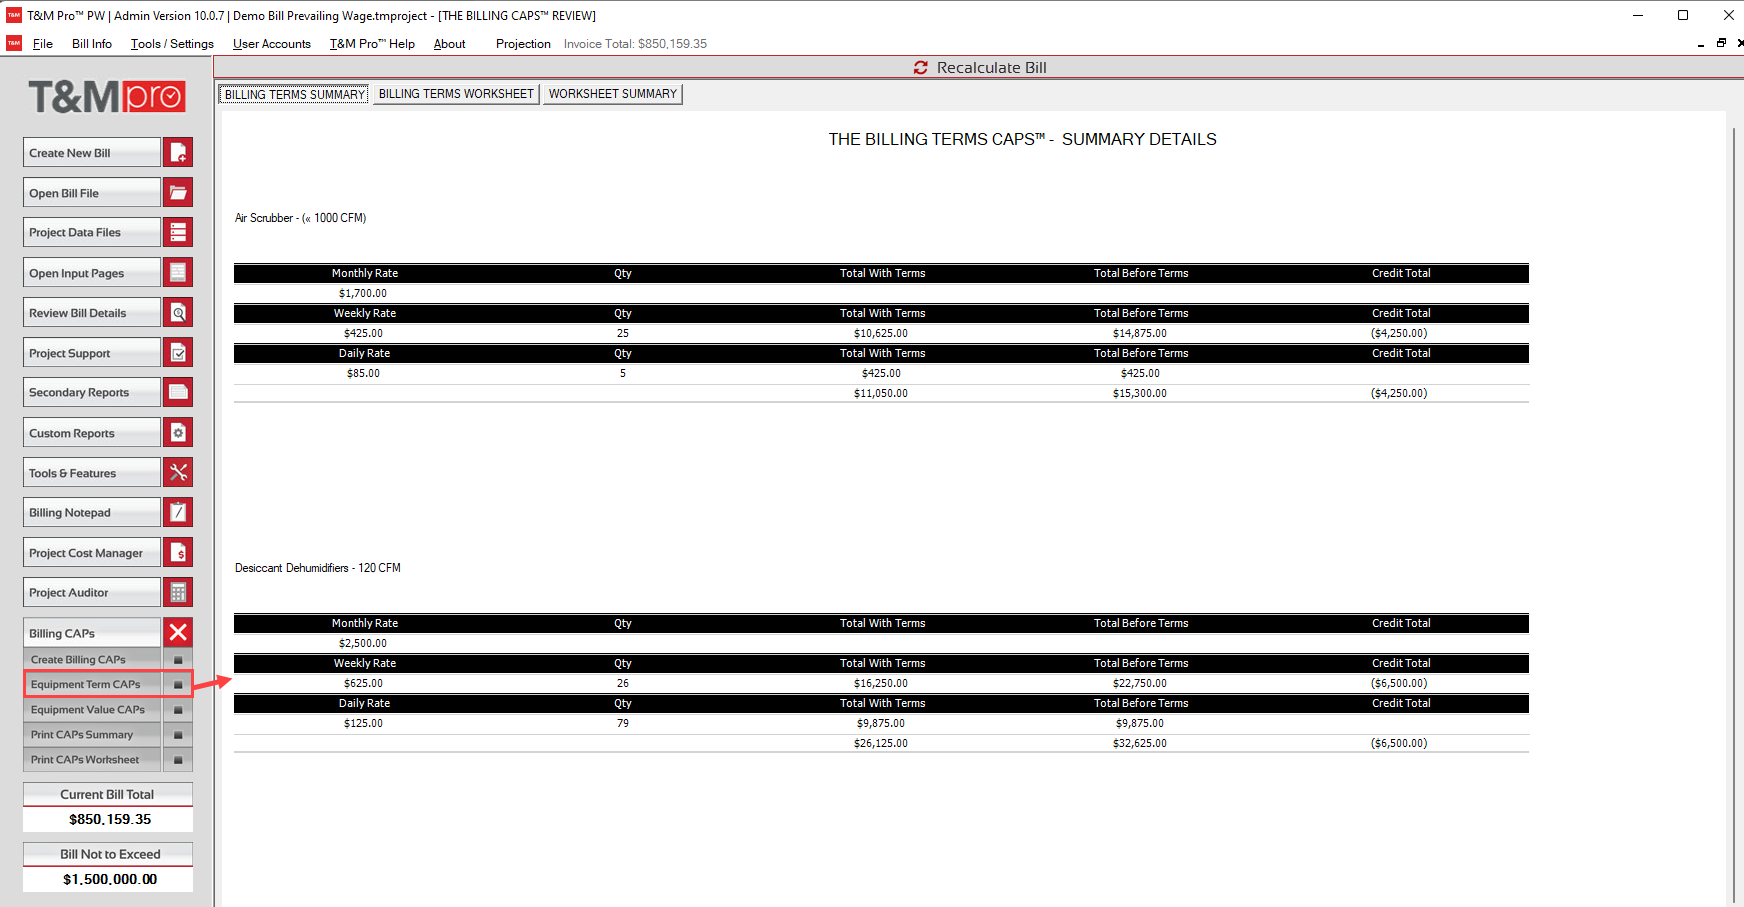
Task: Click the Project Data Files button
Action: click(x=92, y=232)
